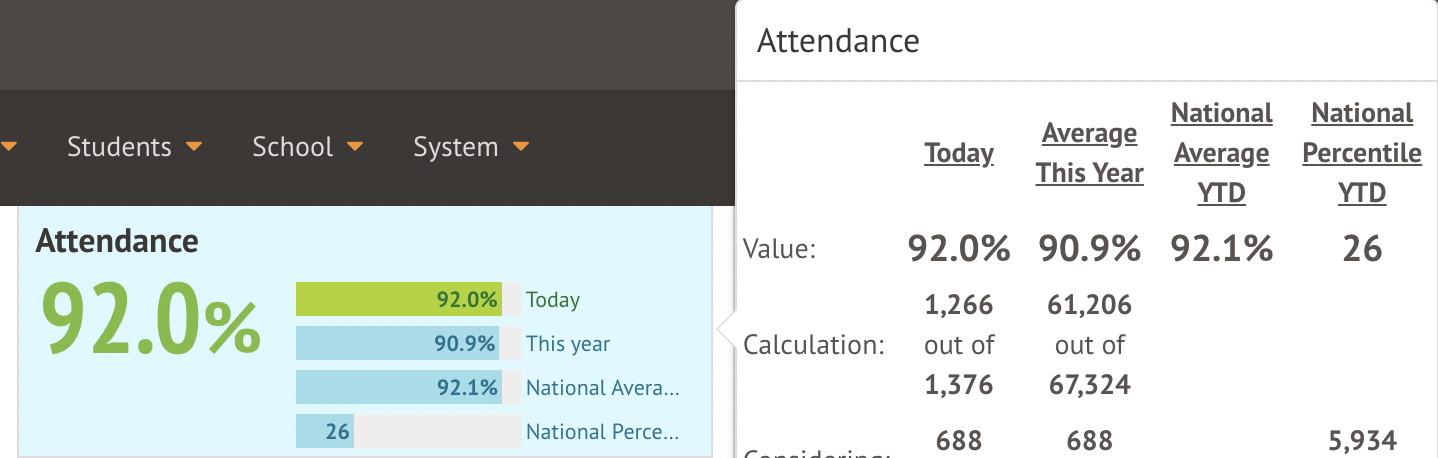The width and height of the screenshot is (1438, 458).
Task: Expand the orange arrow beside System
Action: (x=520, y=148)
